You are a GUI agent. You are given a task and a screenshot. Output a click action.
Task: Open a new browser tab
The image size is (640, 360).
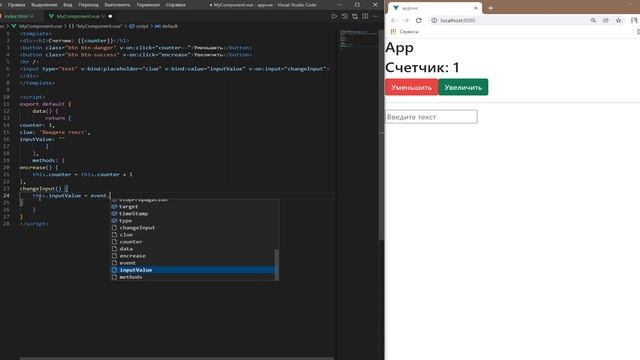point(491,8)
